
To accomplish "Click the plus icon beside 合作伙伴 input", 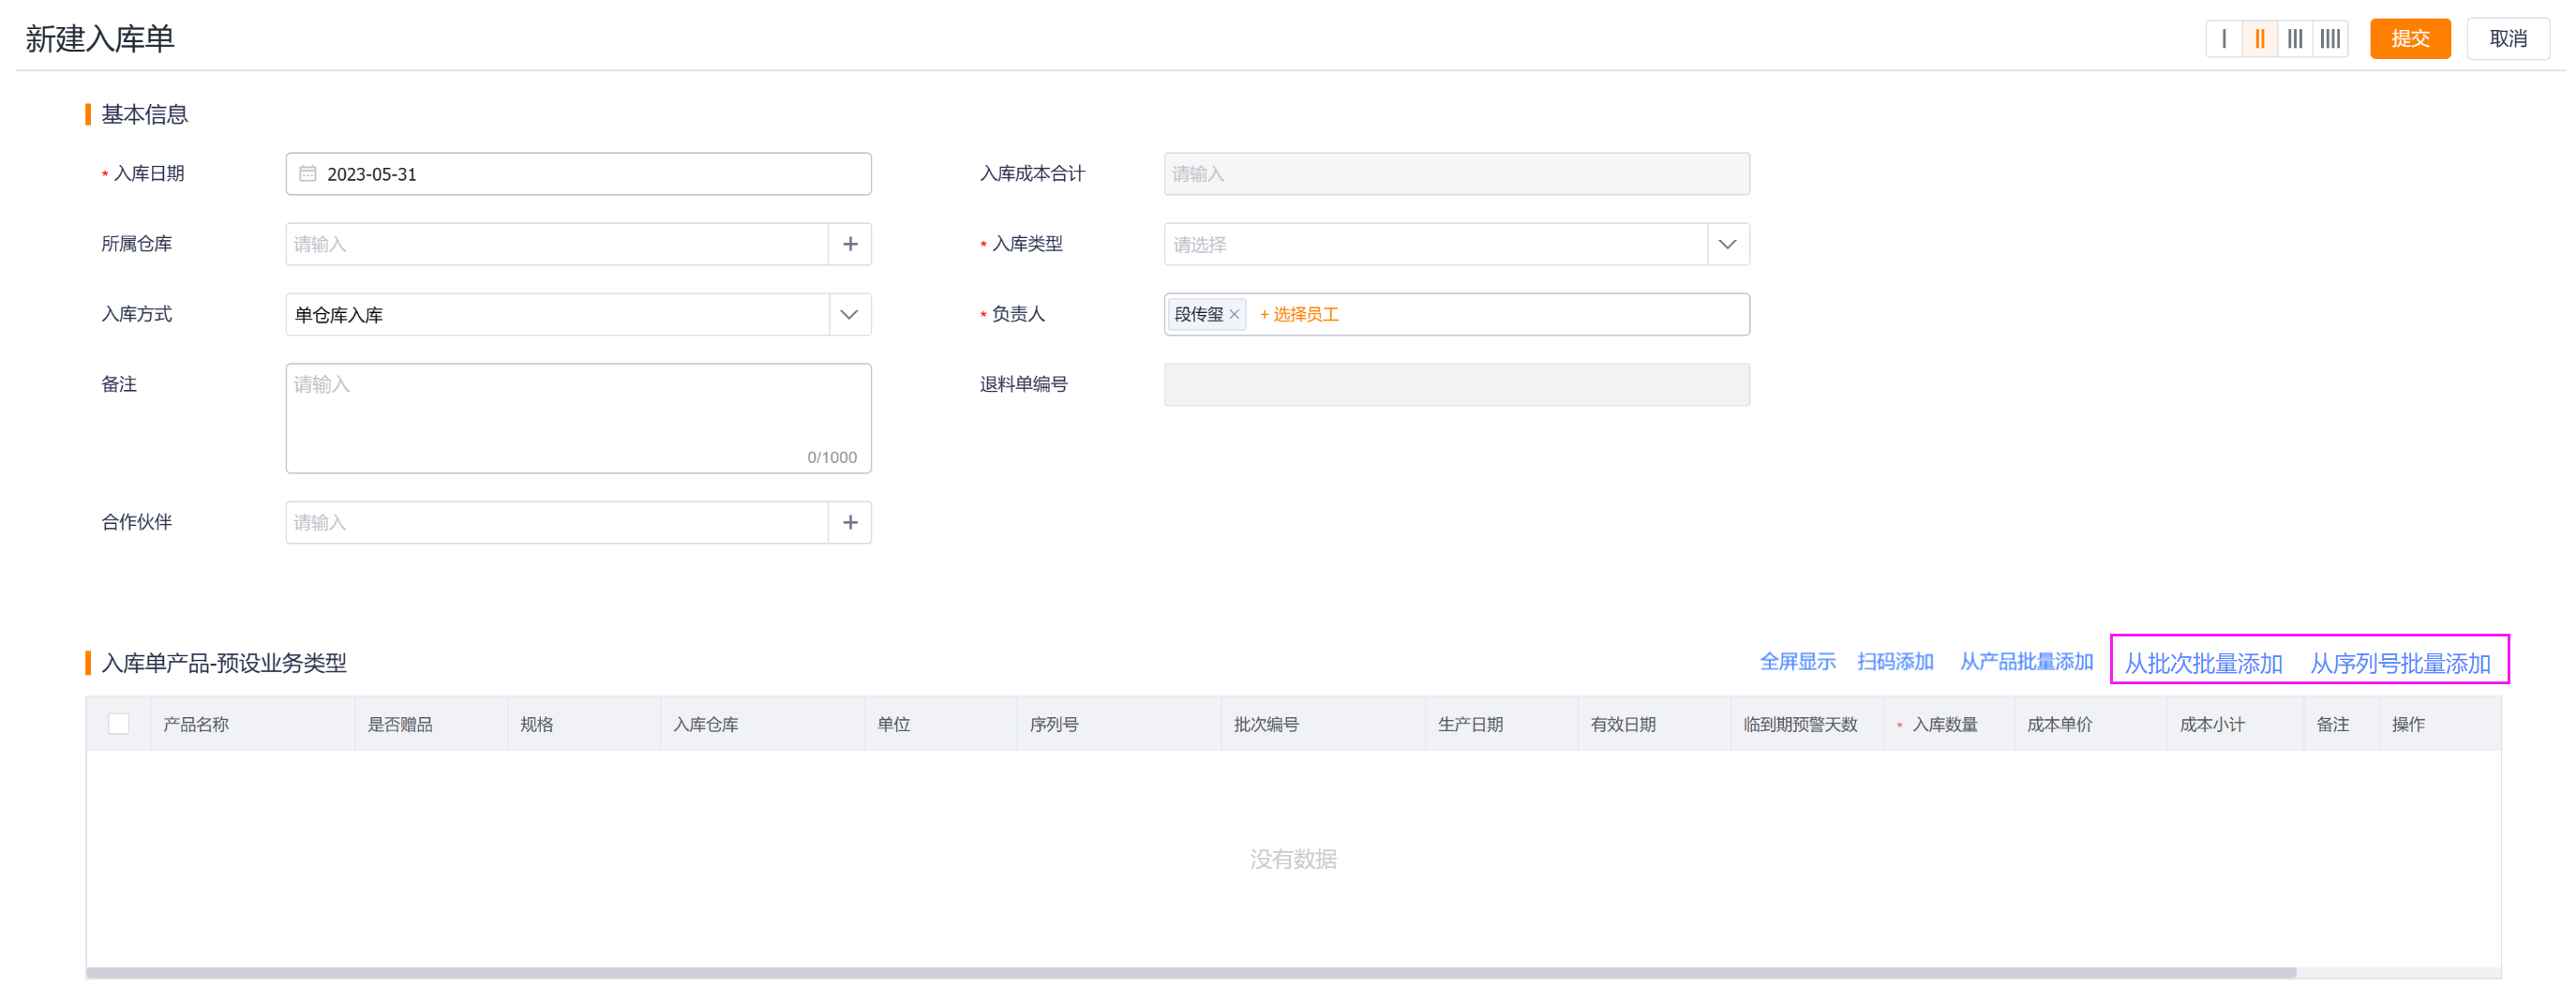I will 849,522.
